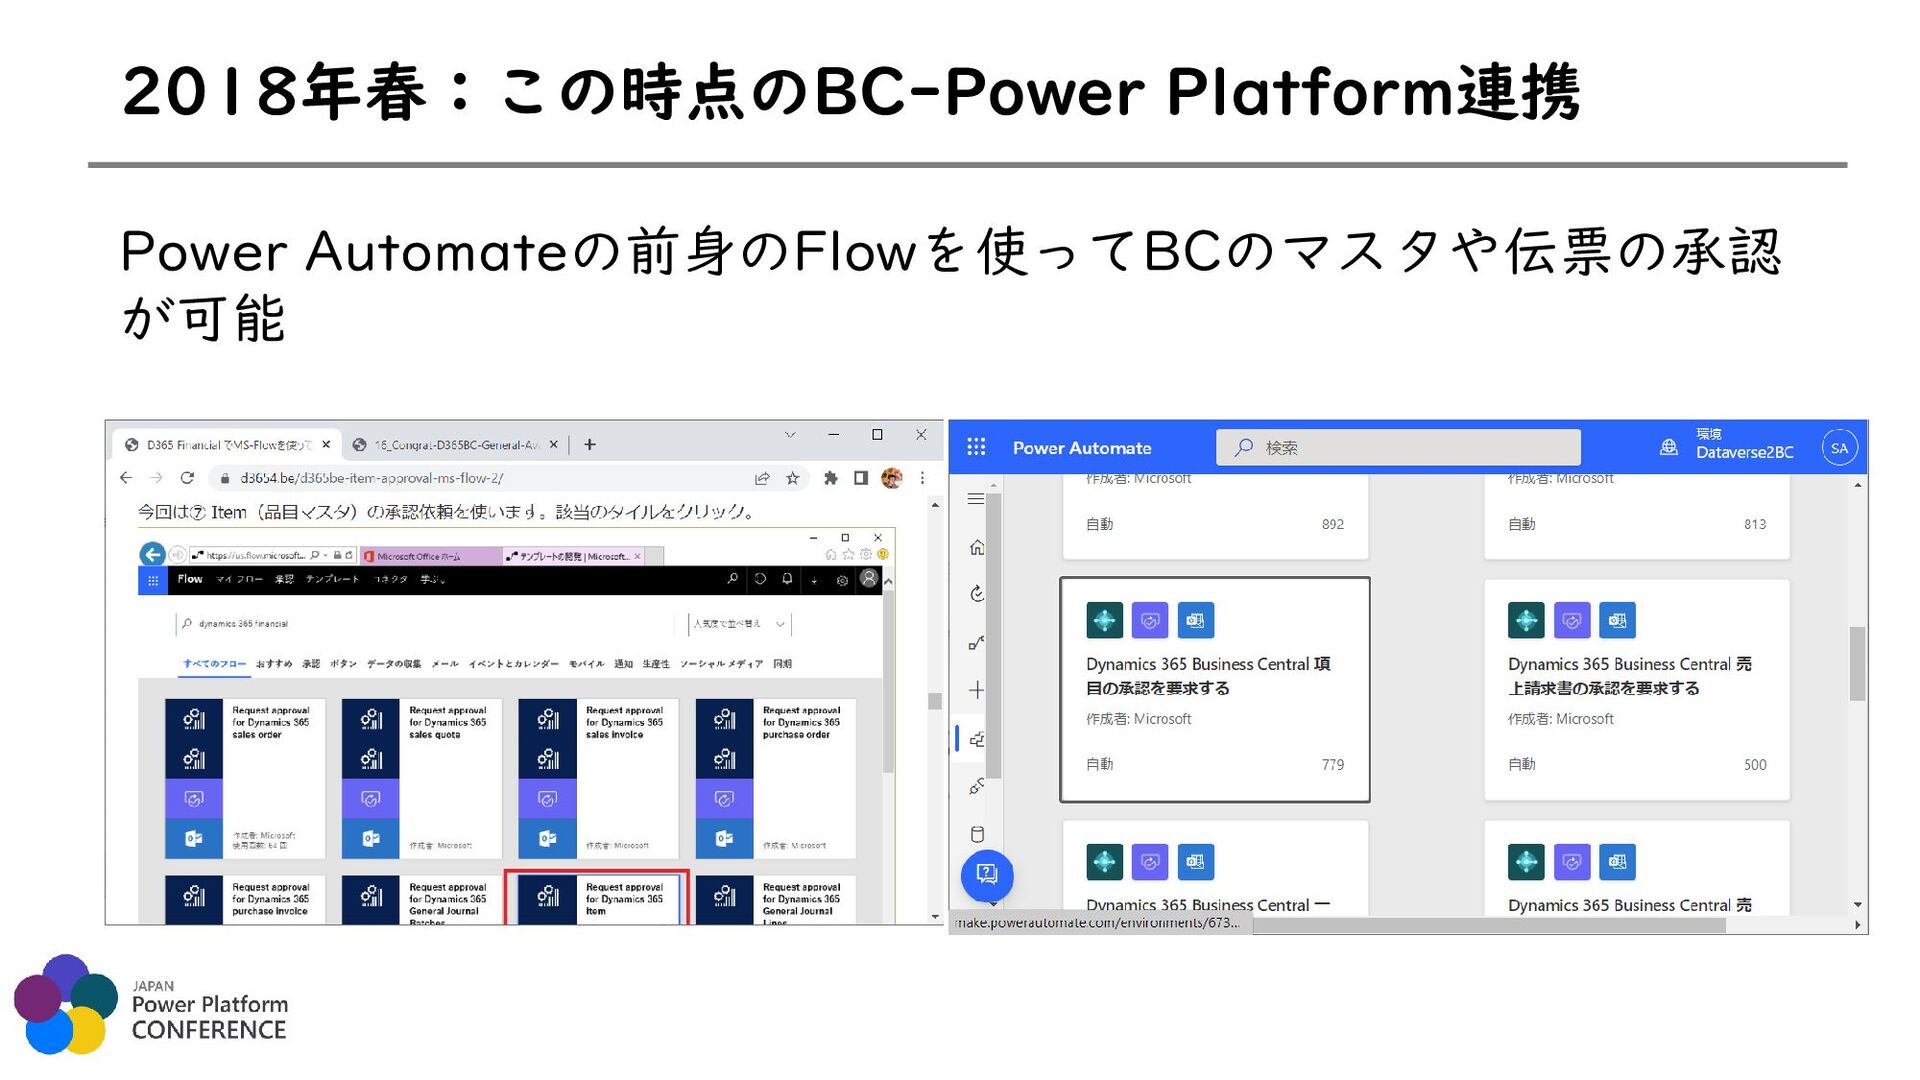
Task: Click the Power Automate horizontal scrollbar
Action: [1488, 926]
